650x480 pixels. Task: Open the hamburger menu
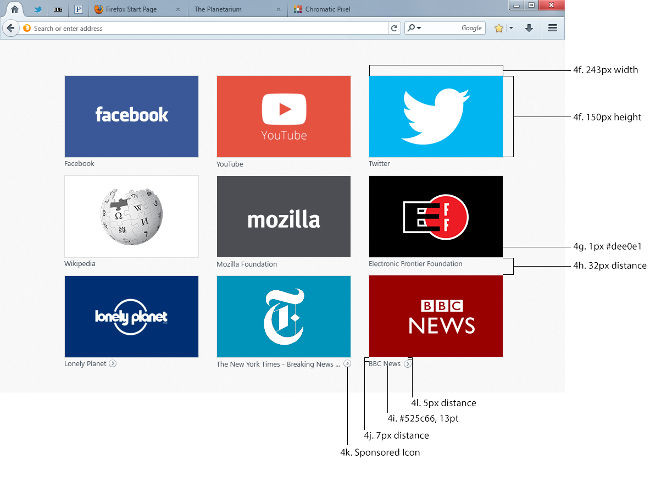click(x=552, y=28)
